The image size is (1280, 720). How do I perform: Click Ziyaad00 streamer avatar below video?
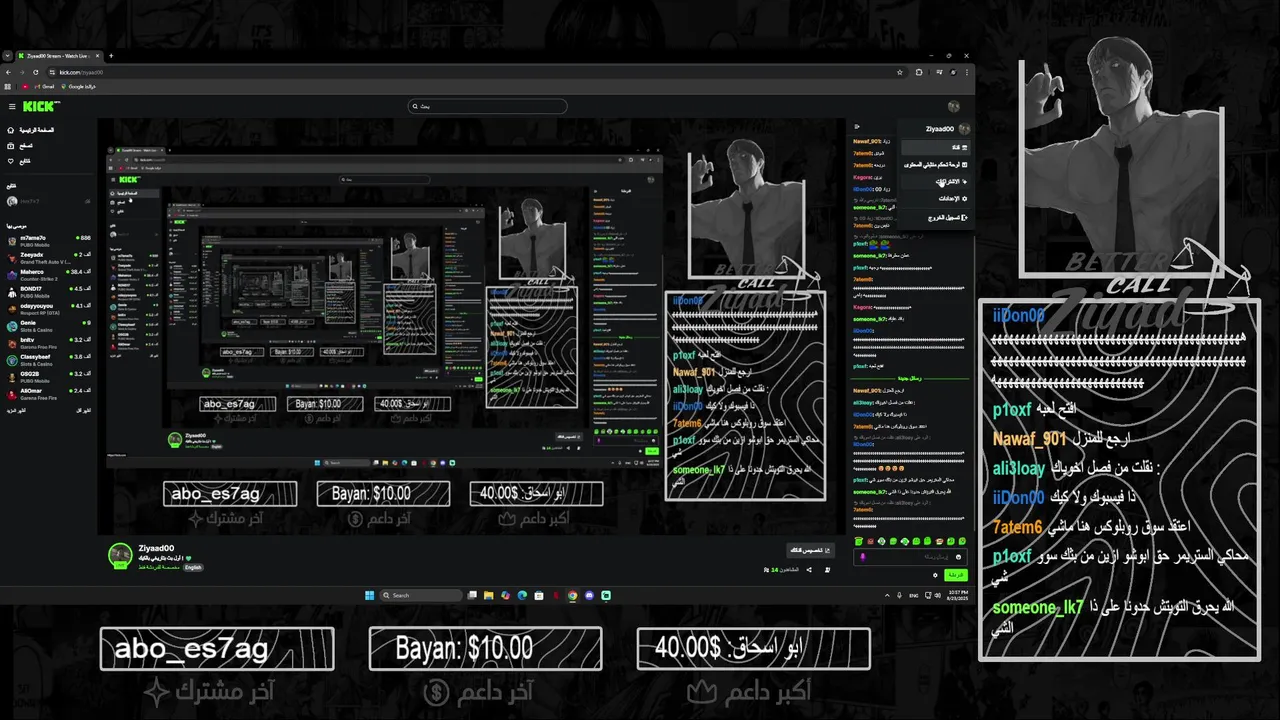click(120, 555)
